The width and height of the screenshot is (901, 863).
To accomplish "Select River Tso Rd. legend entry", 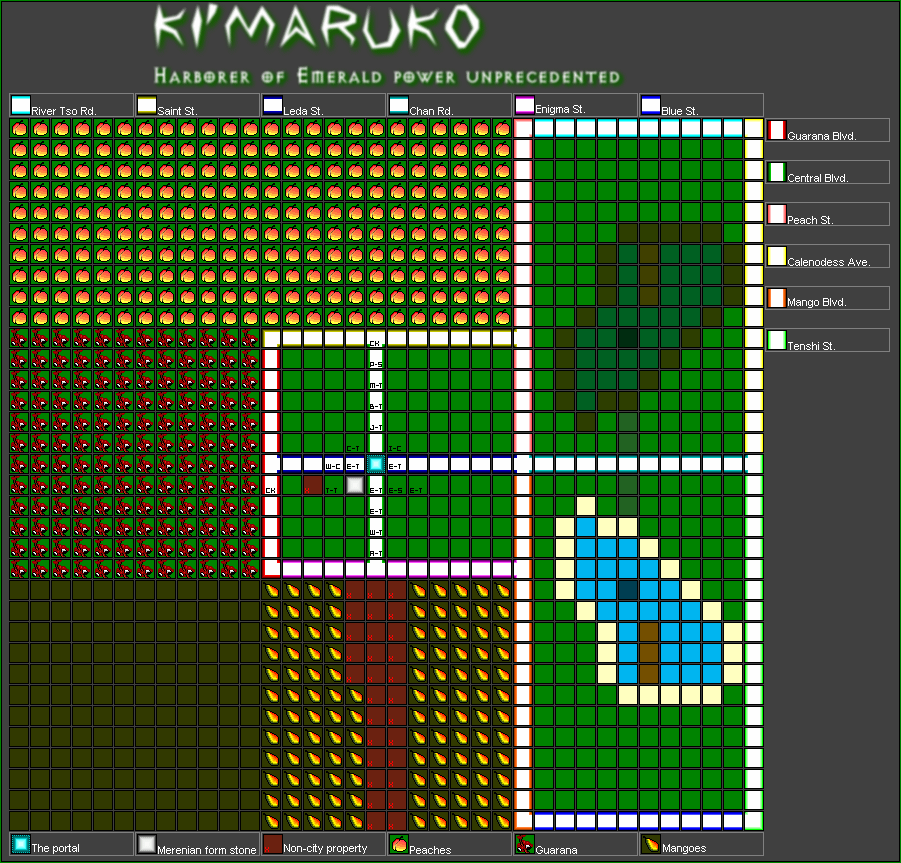I will click(x=70, y=106).
